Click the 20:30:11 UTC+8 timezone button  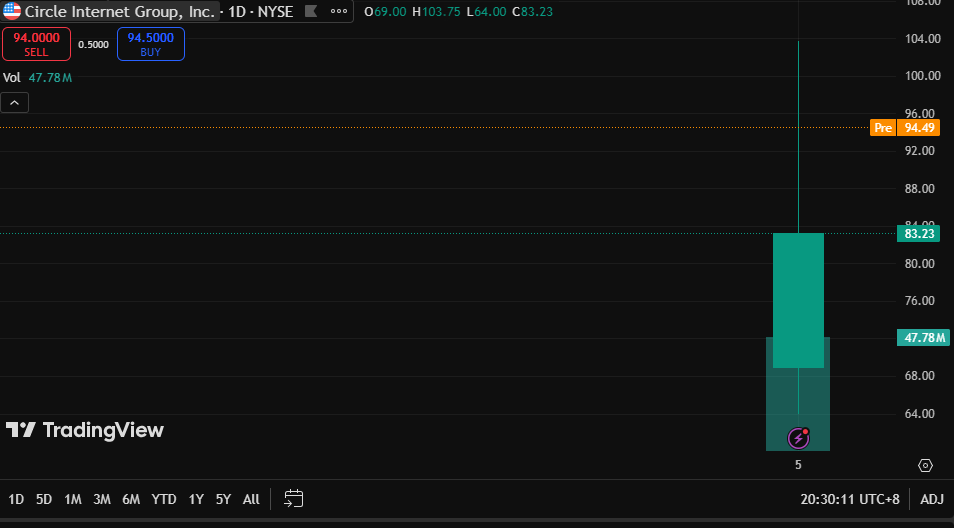point(850,499)
